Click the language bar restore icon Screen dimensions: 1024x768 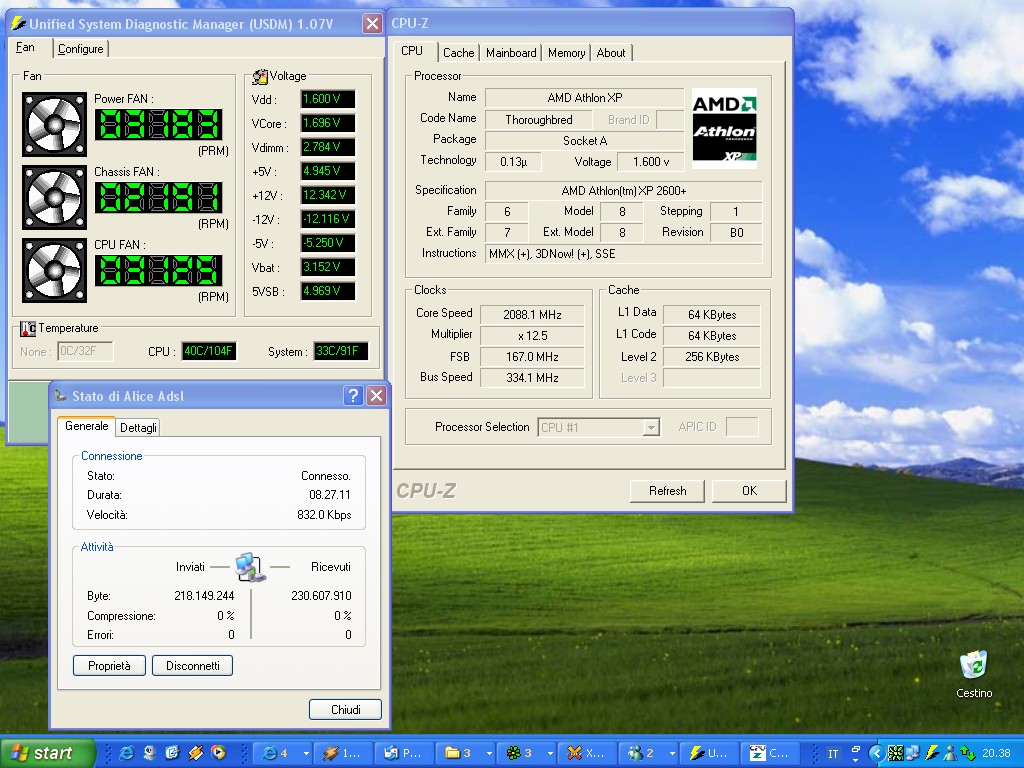point(856,750)
